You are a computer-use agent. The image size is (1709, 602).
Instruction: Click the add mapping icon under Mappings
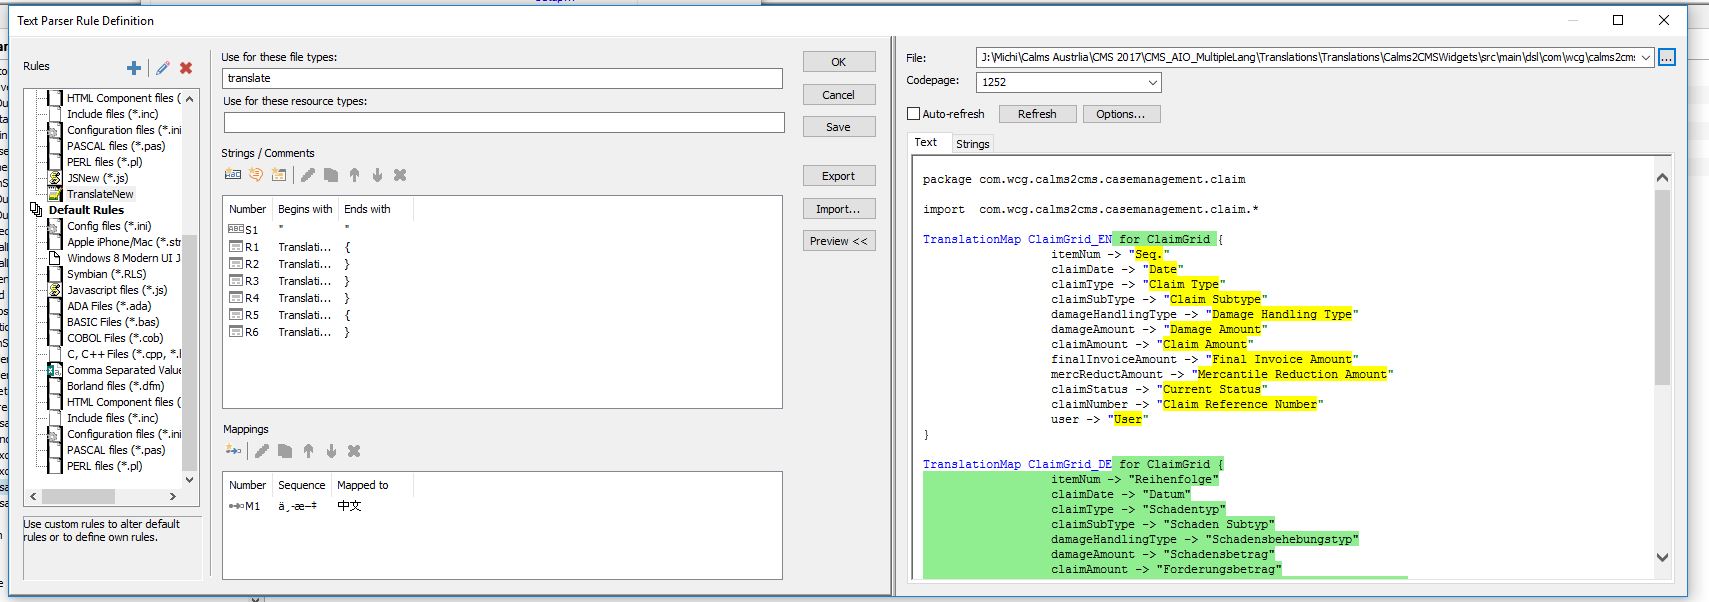pyautogui.click(x=234, y=451)
